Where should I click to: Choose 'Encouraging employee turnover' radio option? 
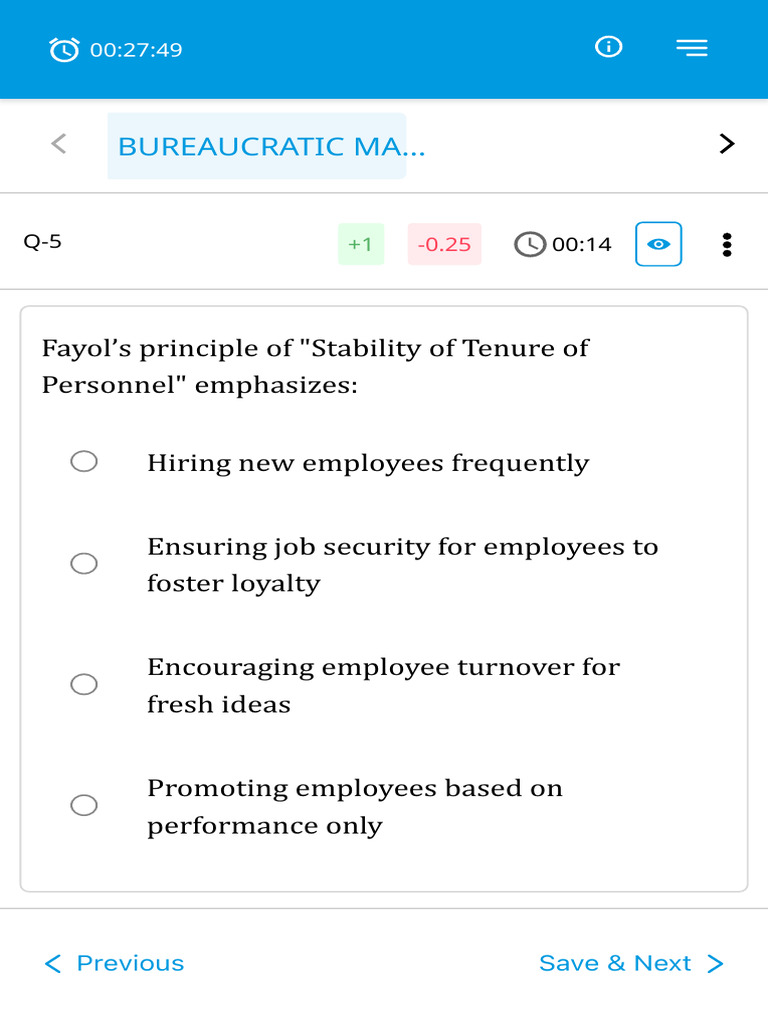click(84, 684)
